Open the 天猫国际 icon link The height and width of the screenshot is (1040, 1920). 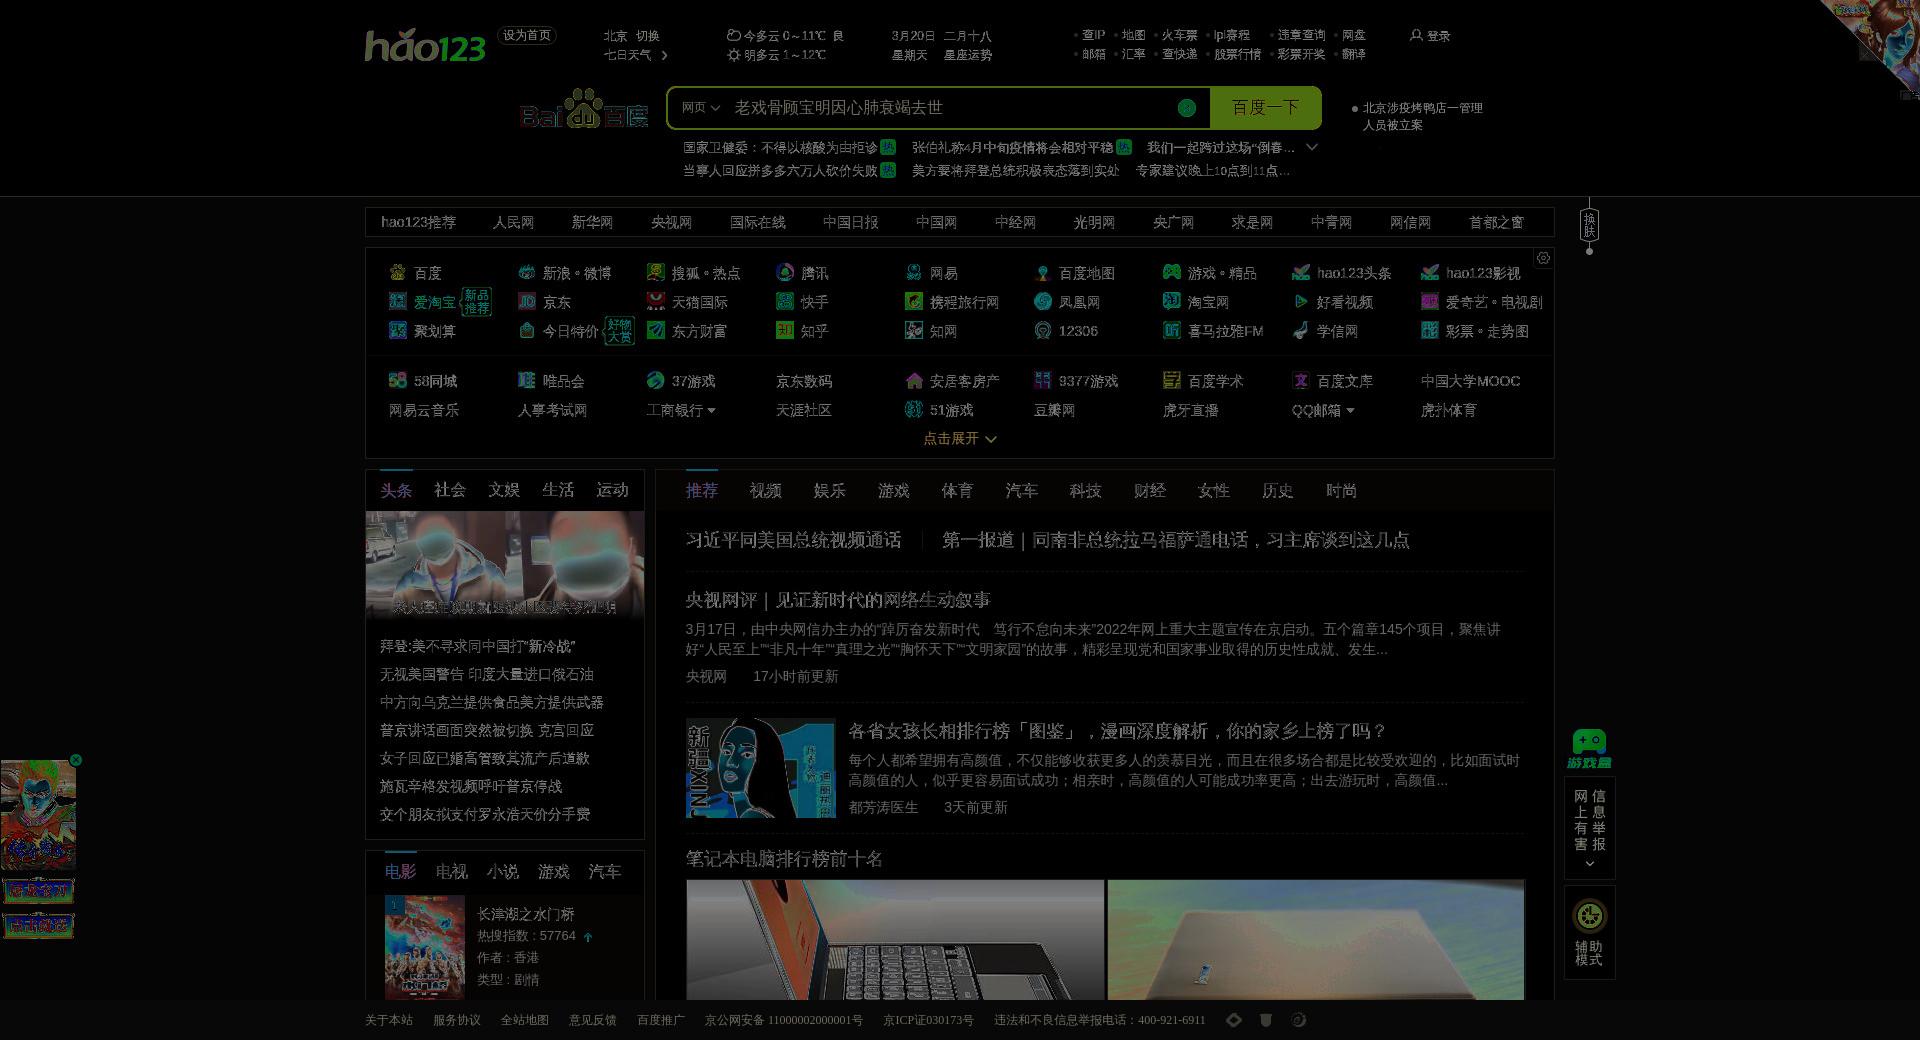click(x=655, y=301)
